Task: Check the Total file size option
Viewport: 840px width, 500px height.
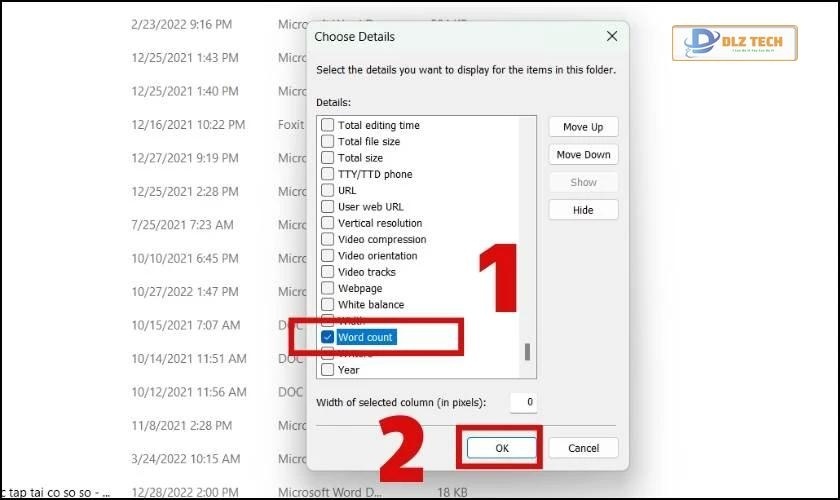Action: click(327, 142)
